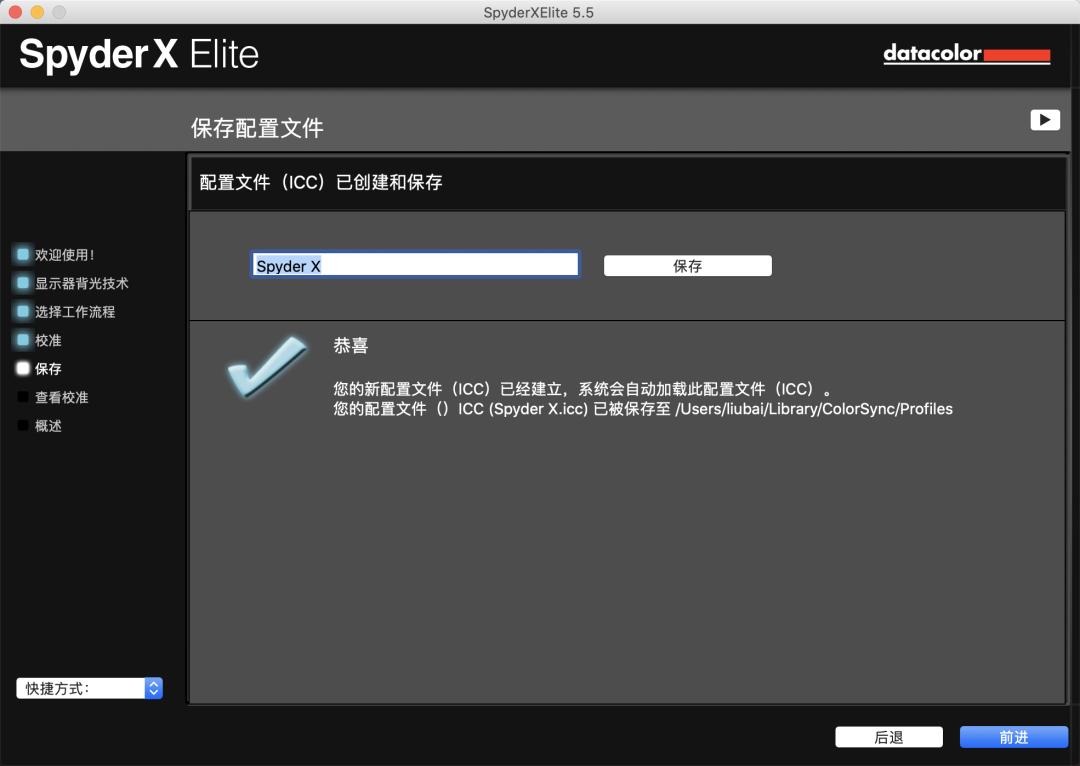
Task: Select the 校准 step indicator
Action: tap(23, 340)
